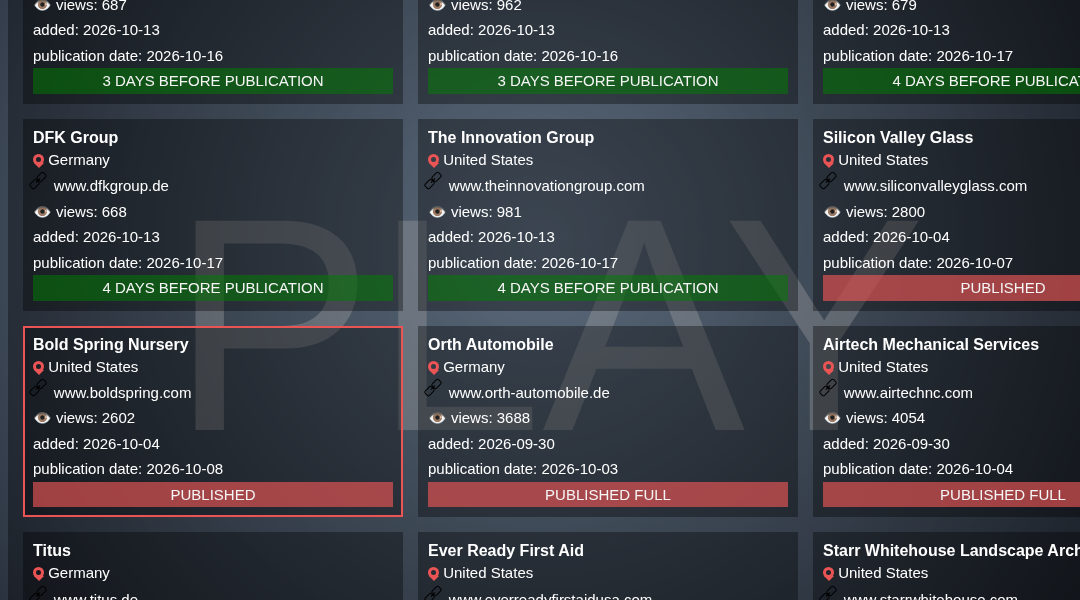1080x600 pixels.
Task: Click the eye icon beside views: 962
Action: [437, 6]
